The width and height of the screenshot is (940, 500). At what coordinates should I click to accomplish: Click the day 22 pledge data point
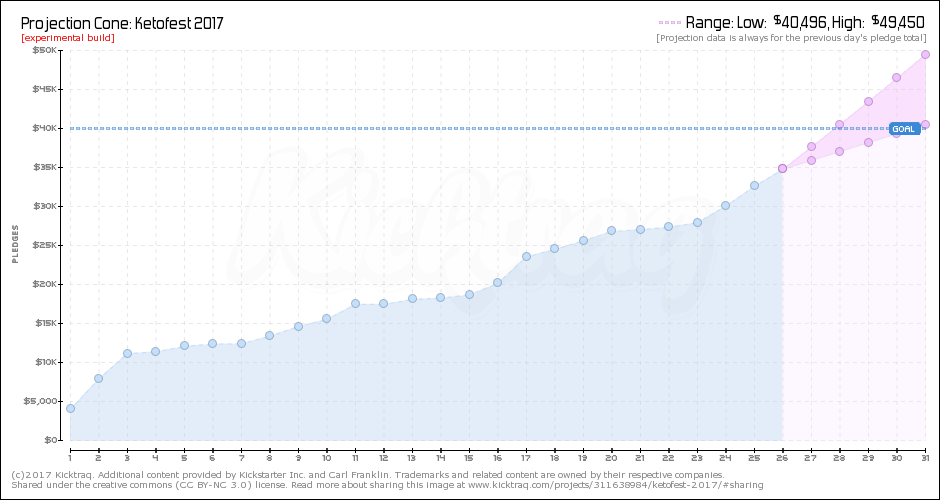(x=668, y=227)
